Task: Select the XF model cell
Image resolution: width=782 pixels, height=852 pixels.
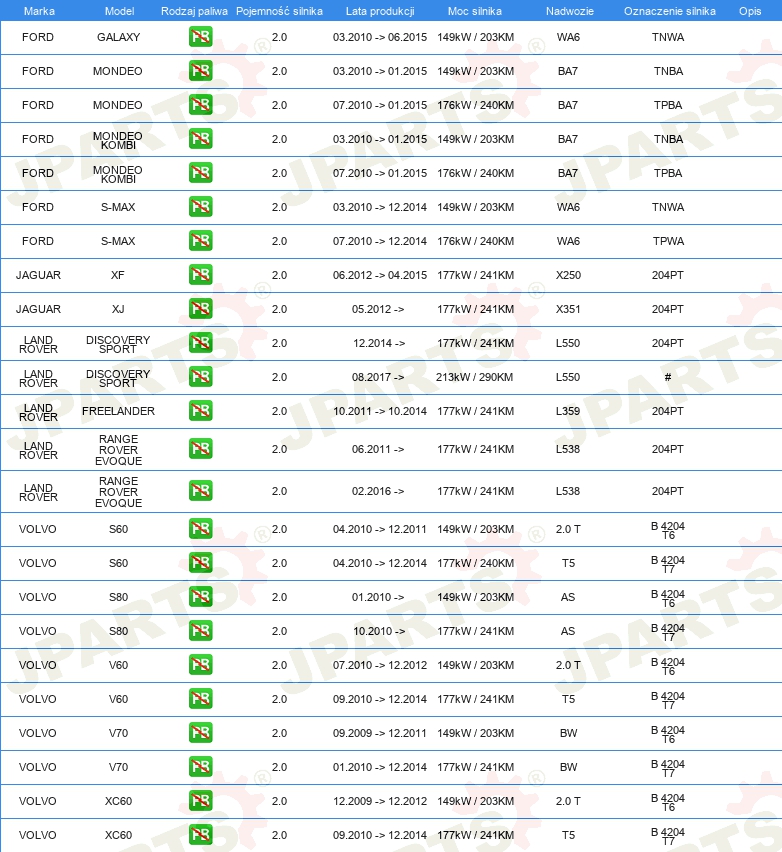Action: pos(118,275)
